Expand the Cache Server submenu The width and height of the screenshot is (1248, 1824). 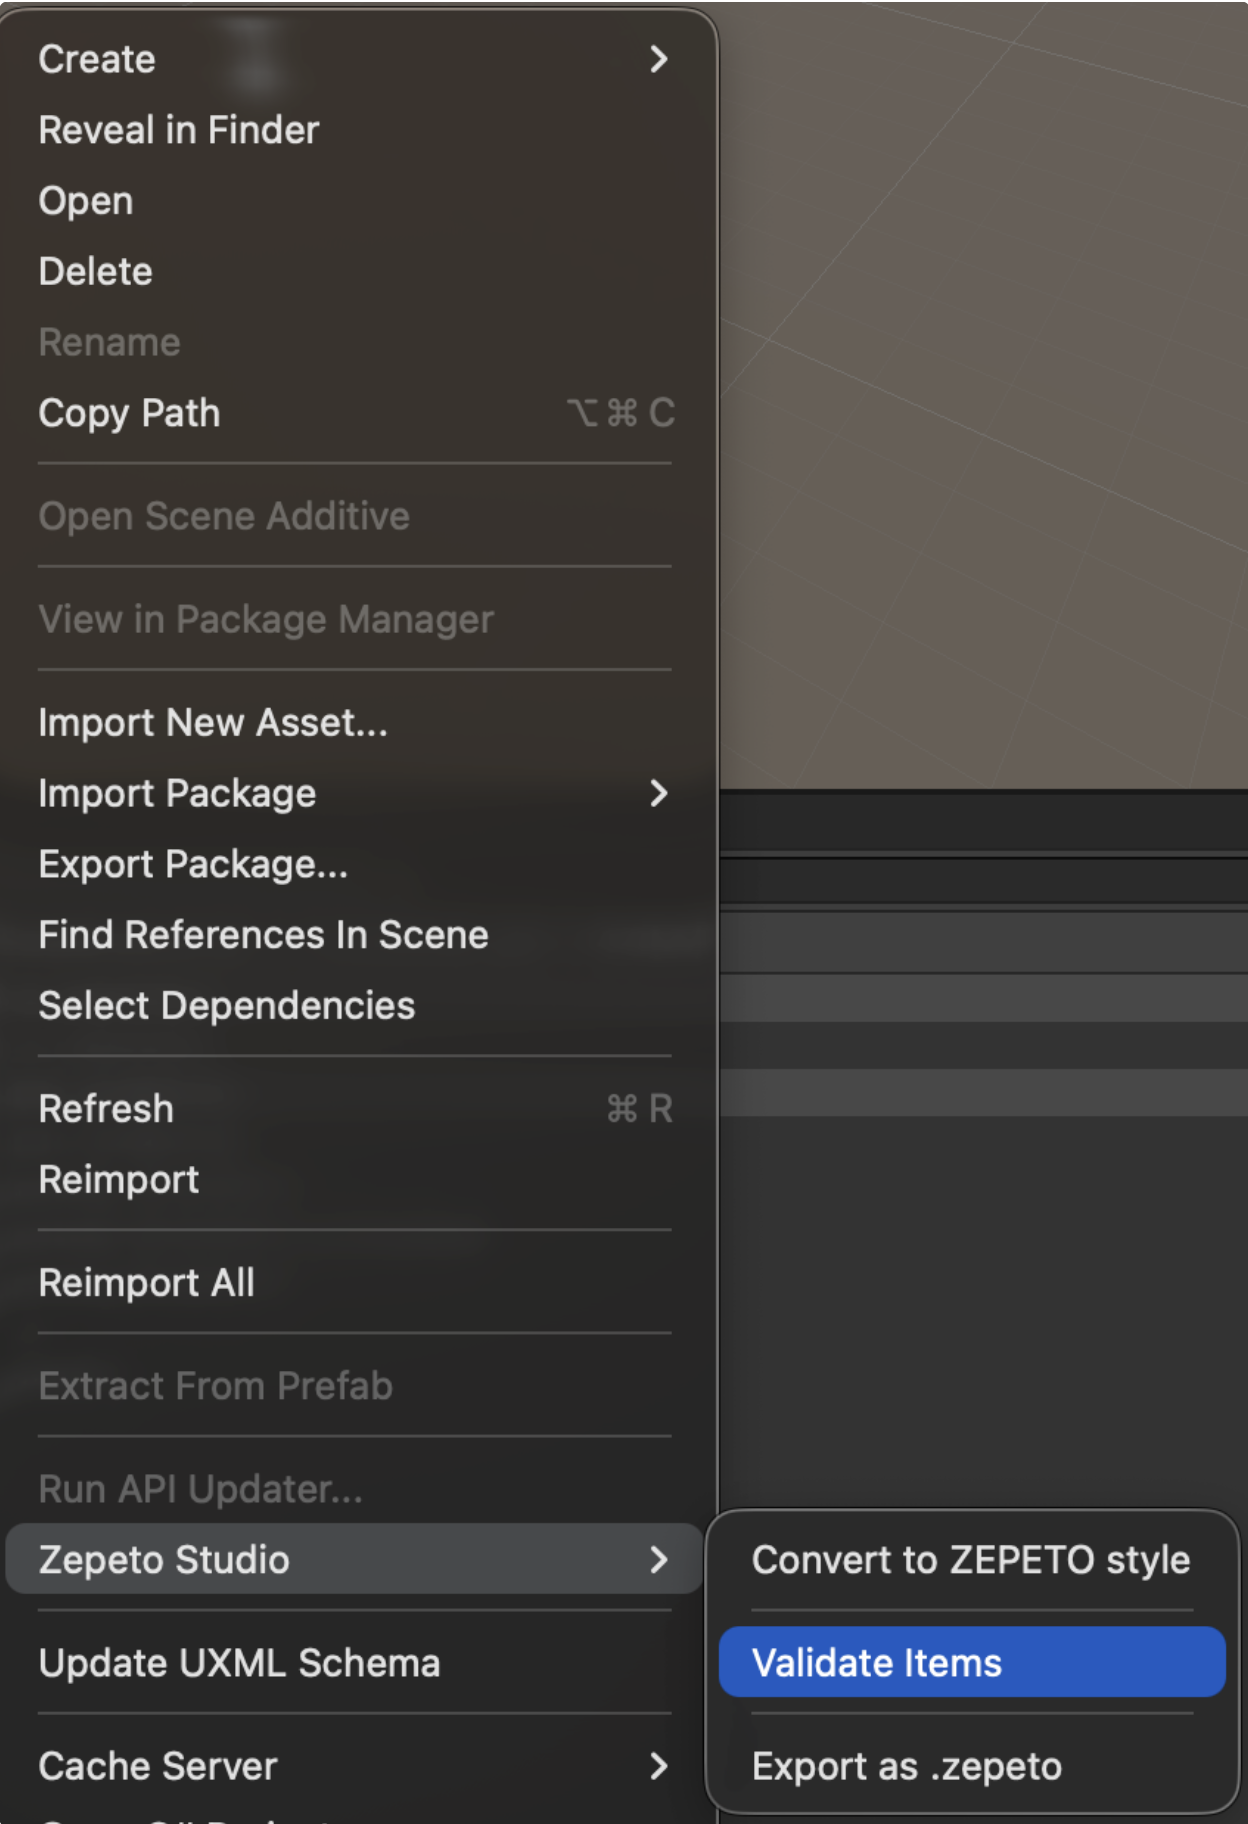click(354, 1766)
